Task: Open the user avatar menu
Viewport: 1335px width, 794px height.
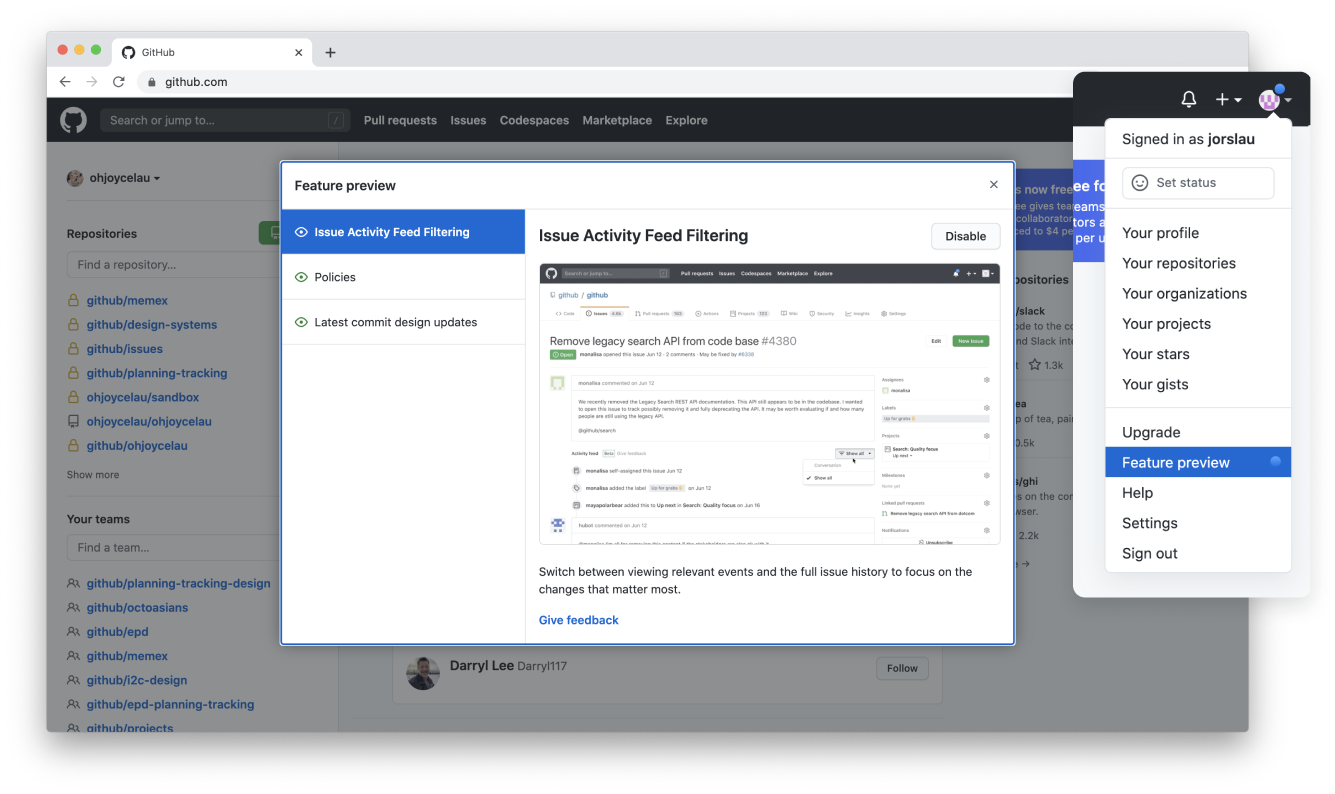Action: [x=1275, y=99]
